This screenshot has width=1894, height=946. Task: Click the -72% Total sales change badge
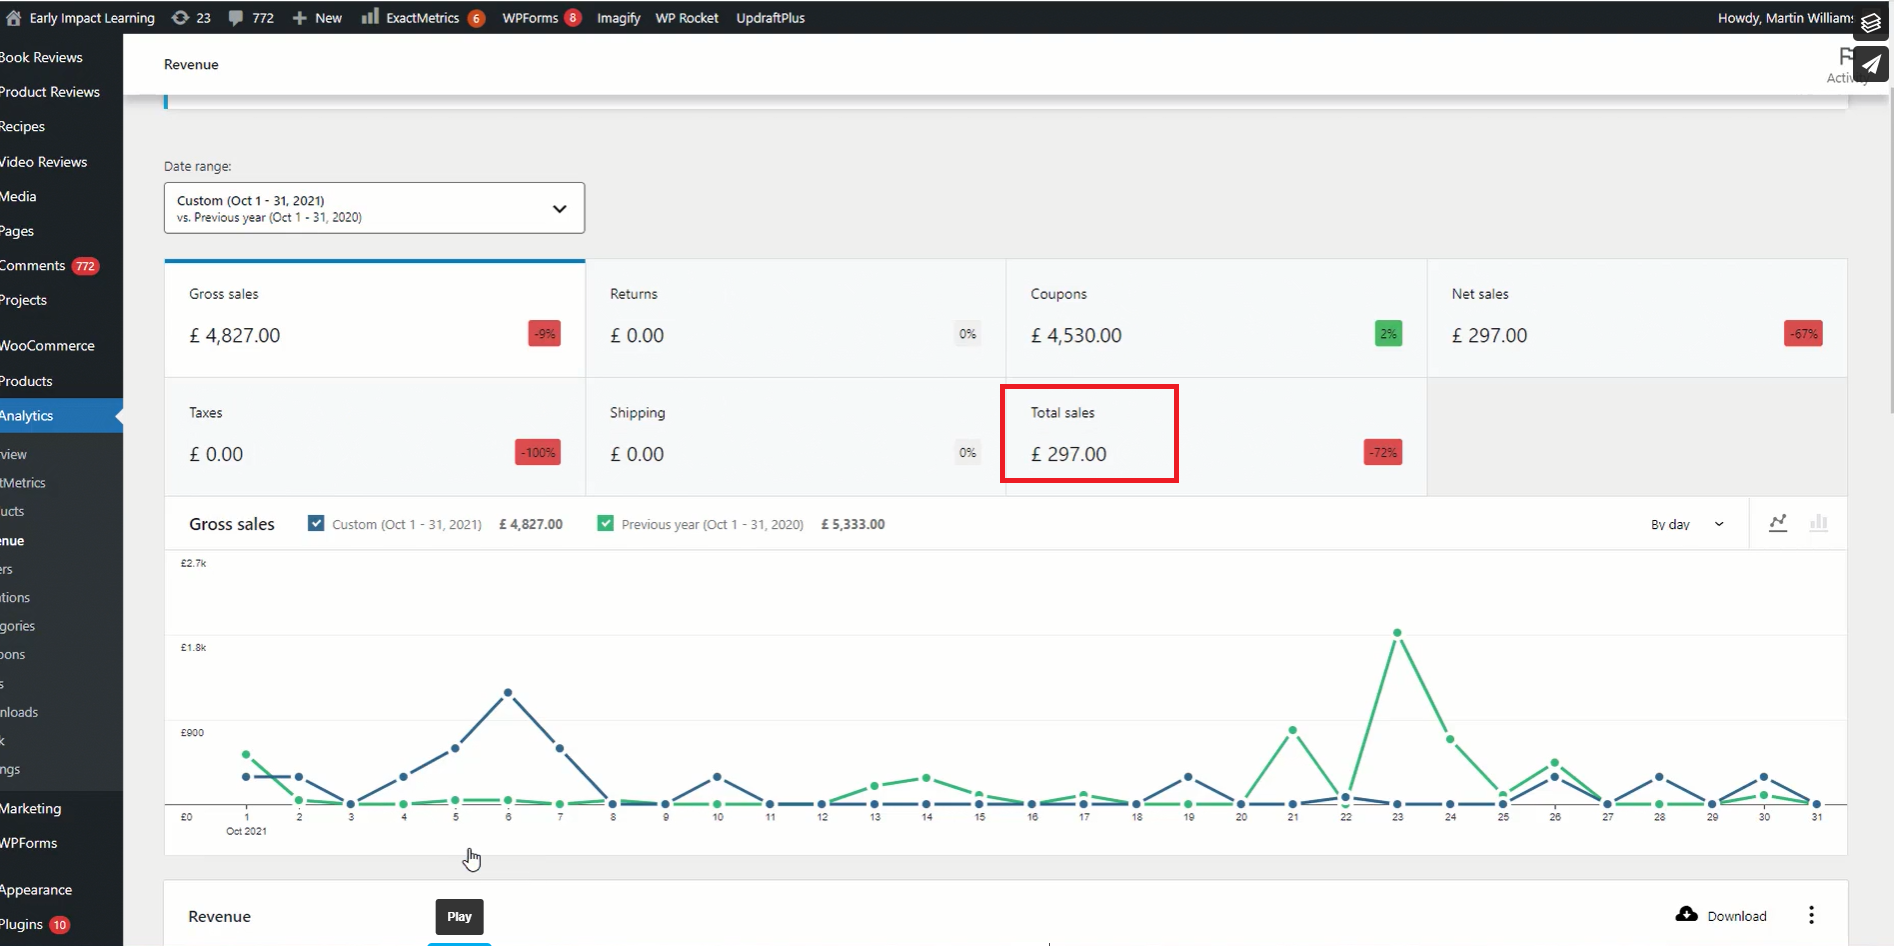click(1383, 452)
